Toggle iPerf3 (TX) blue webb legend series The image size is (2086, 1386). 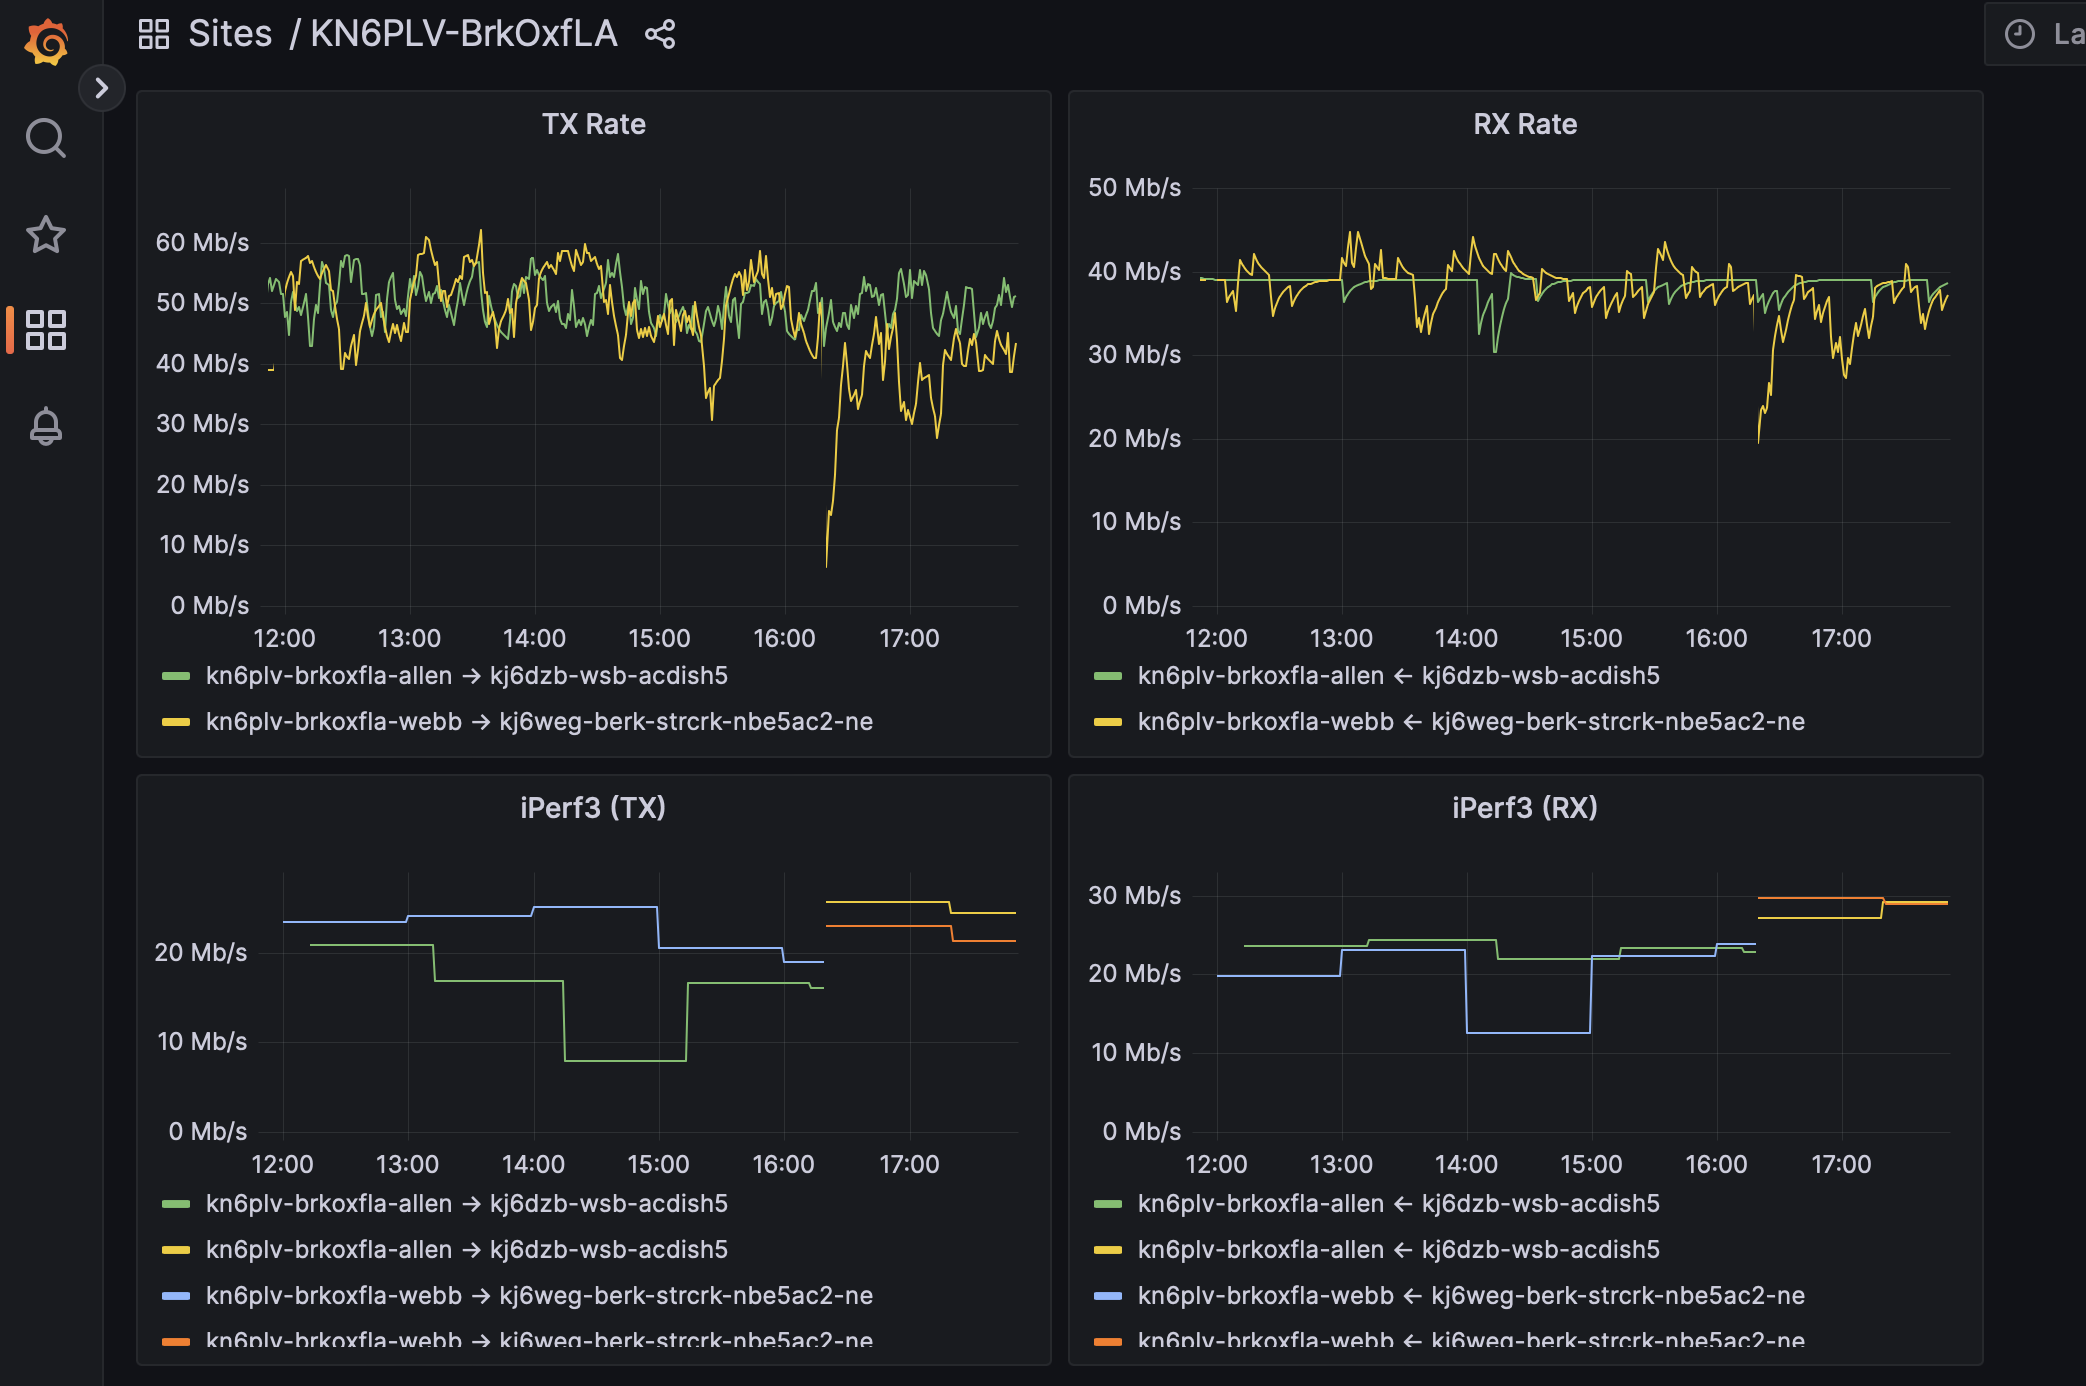click(x=539, y=1296)
